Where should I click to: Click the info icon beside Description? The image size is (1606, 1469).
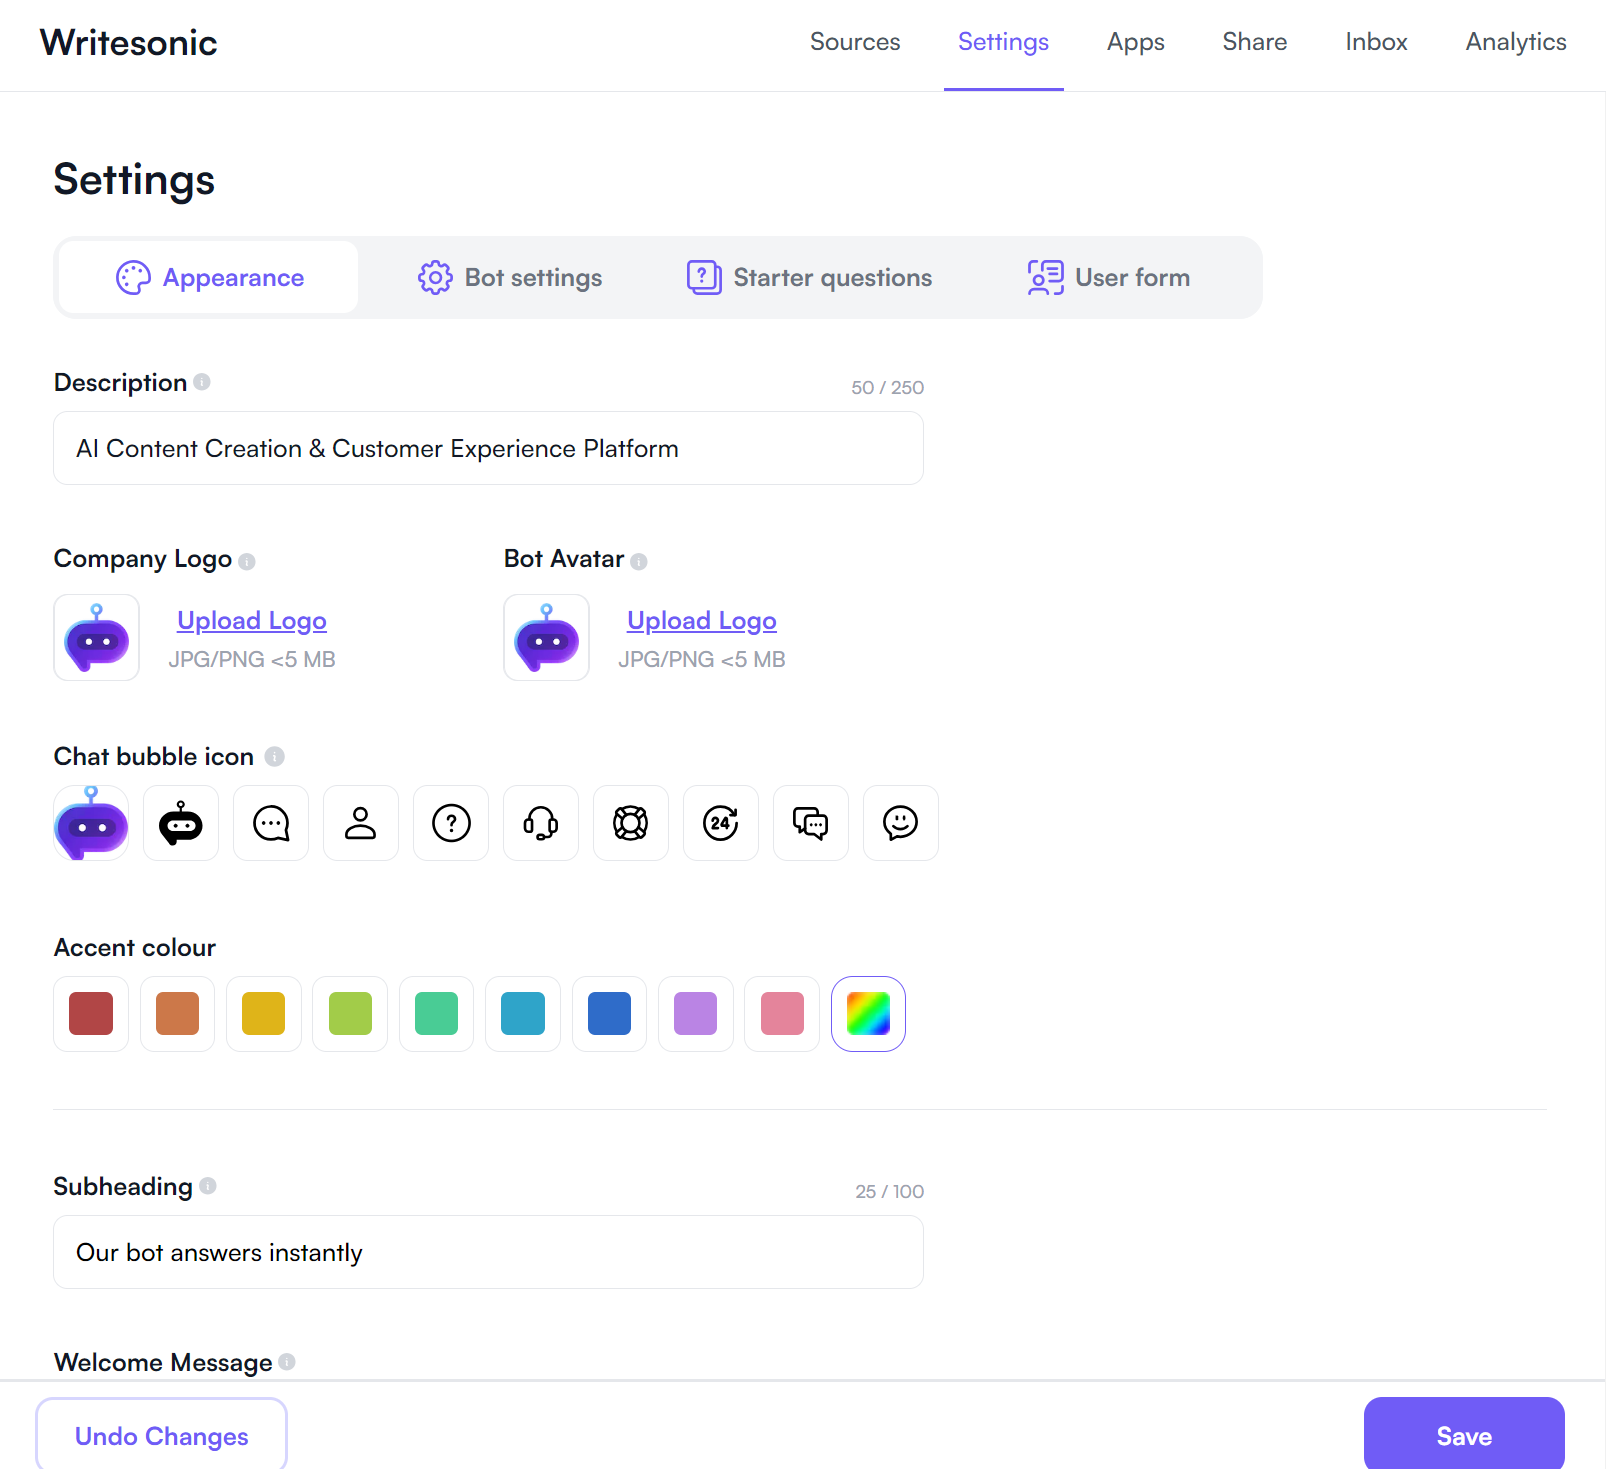click(x=202, y=382)
